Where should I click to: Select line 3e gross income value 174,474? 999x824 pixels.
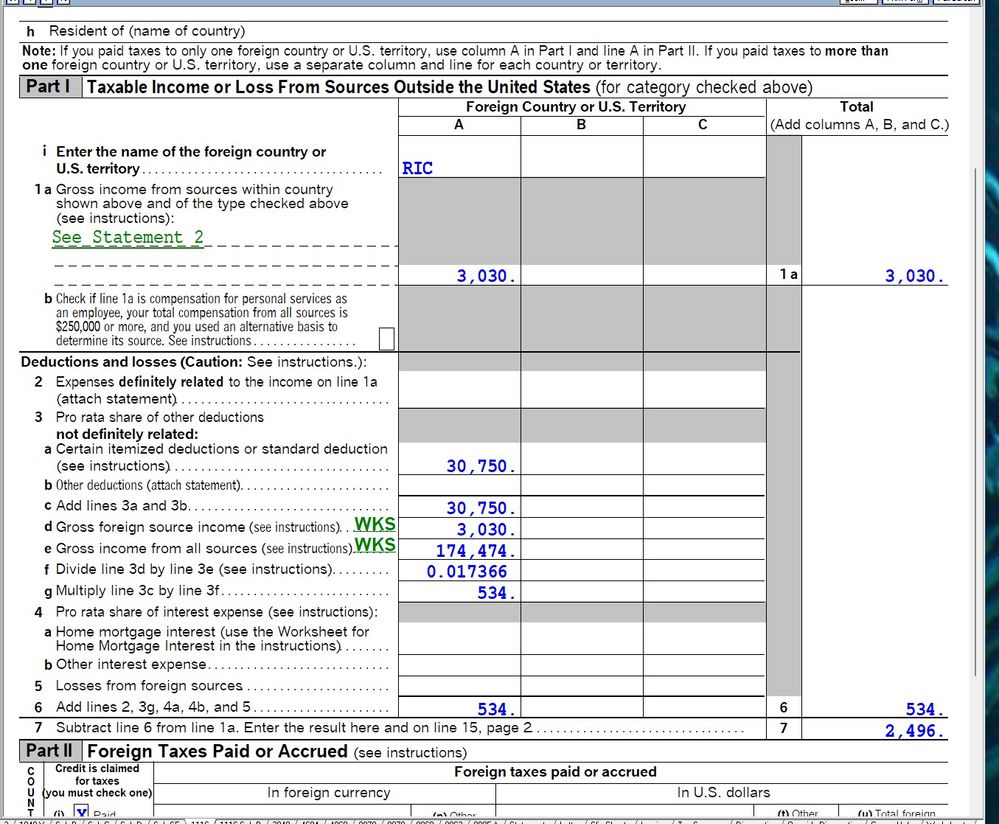pos(458,551)
